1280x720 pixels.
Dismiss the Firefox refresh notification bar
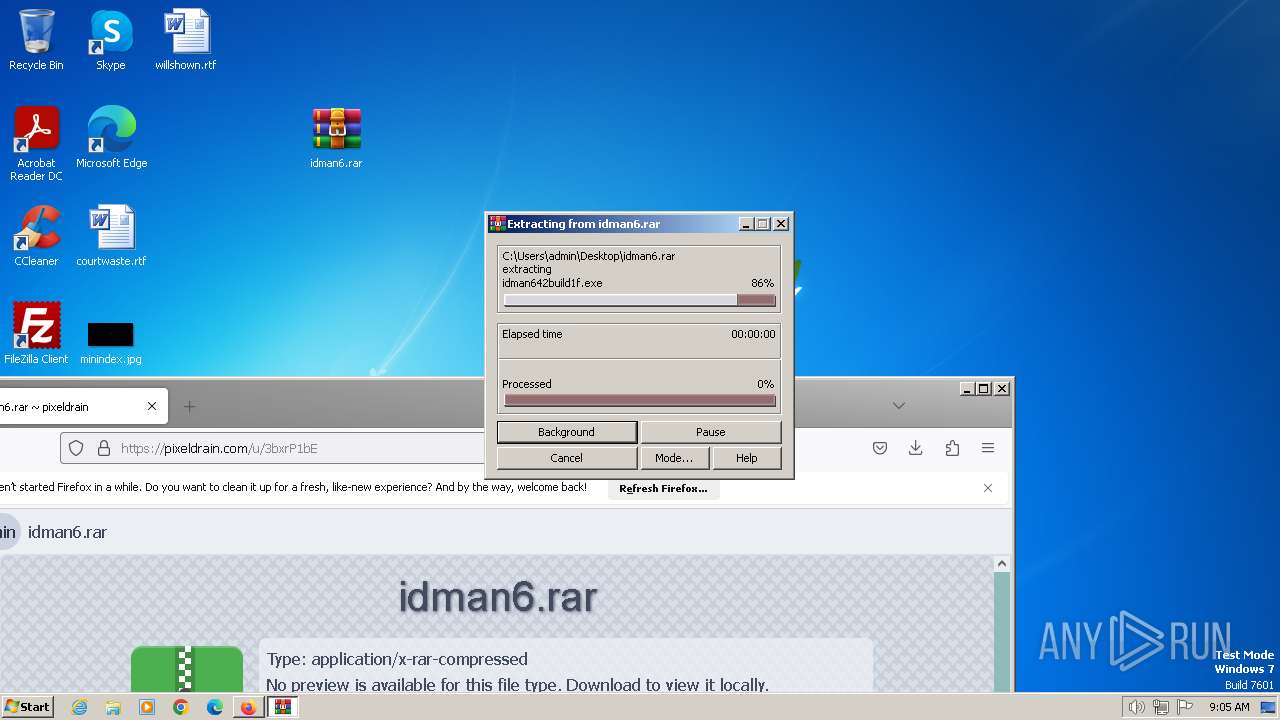click(x=988, y=488)
